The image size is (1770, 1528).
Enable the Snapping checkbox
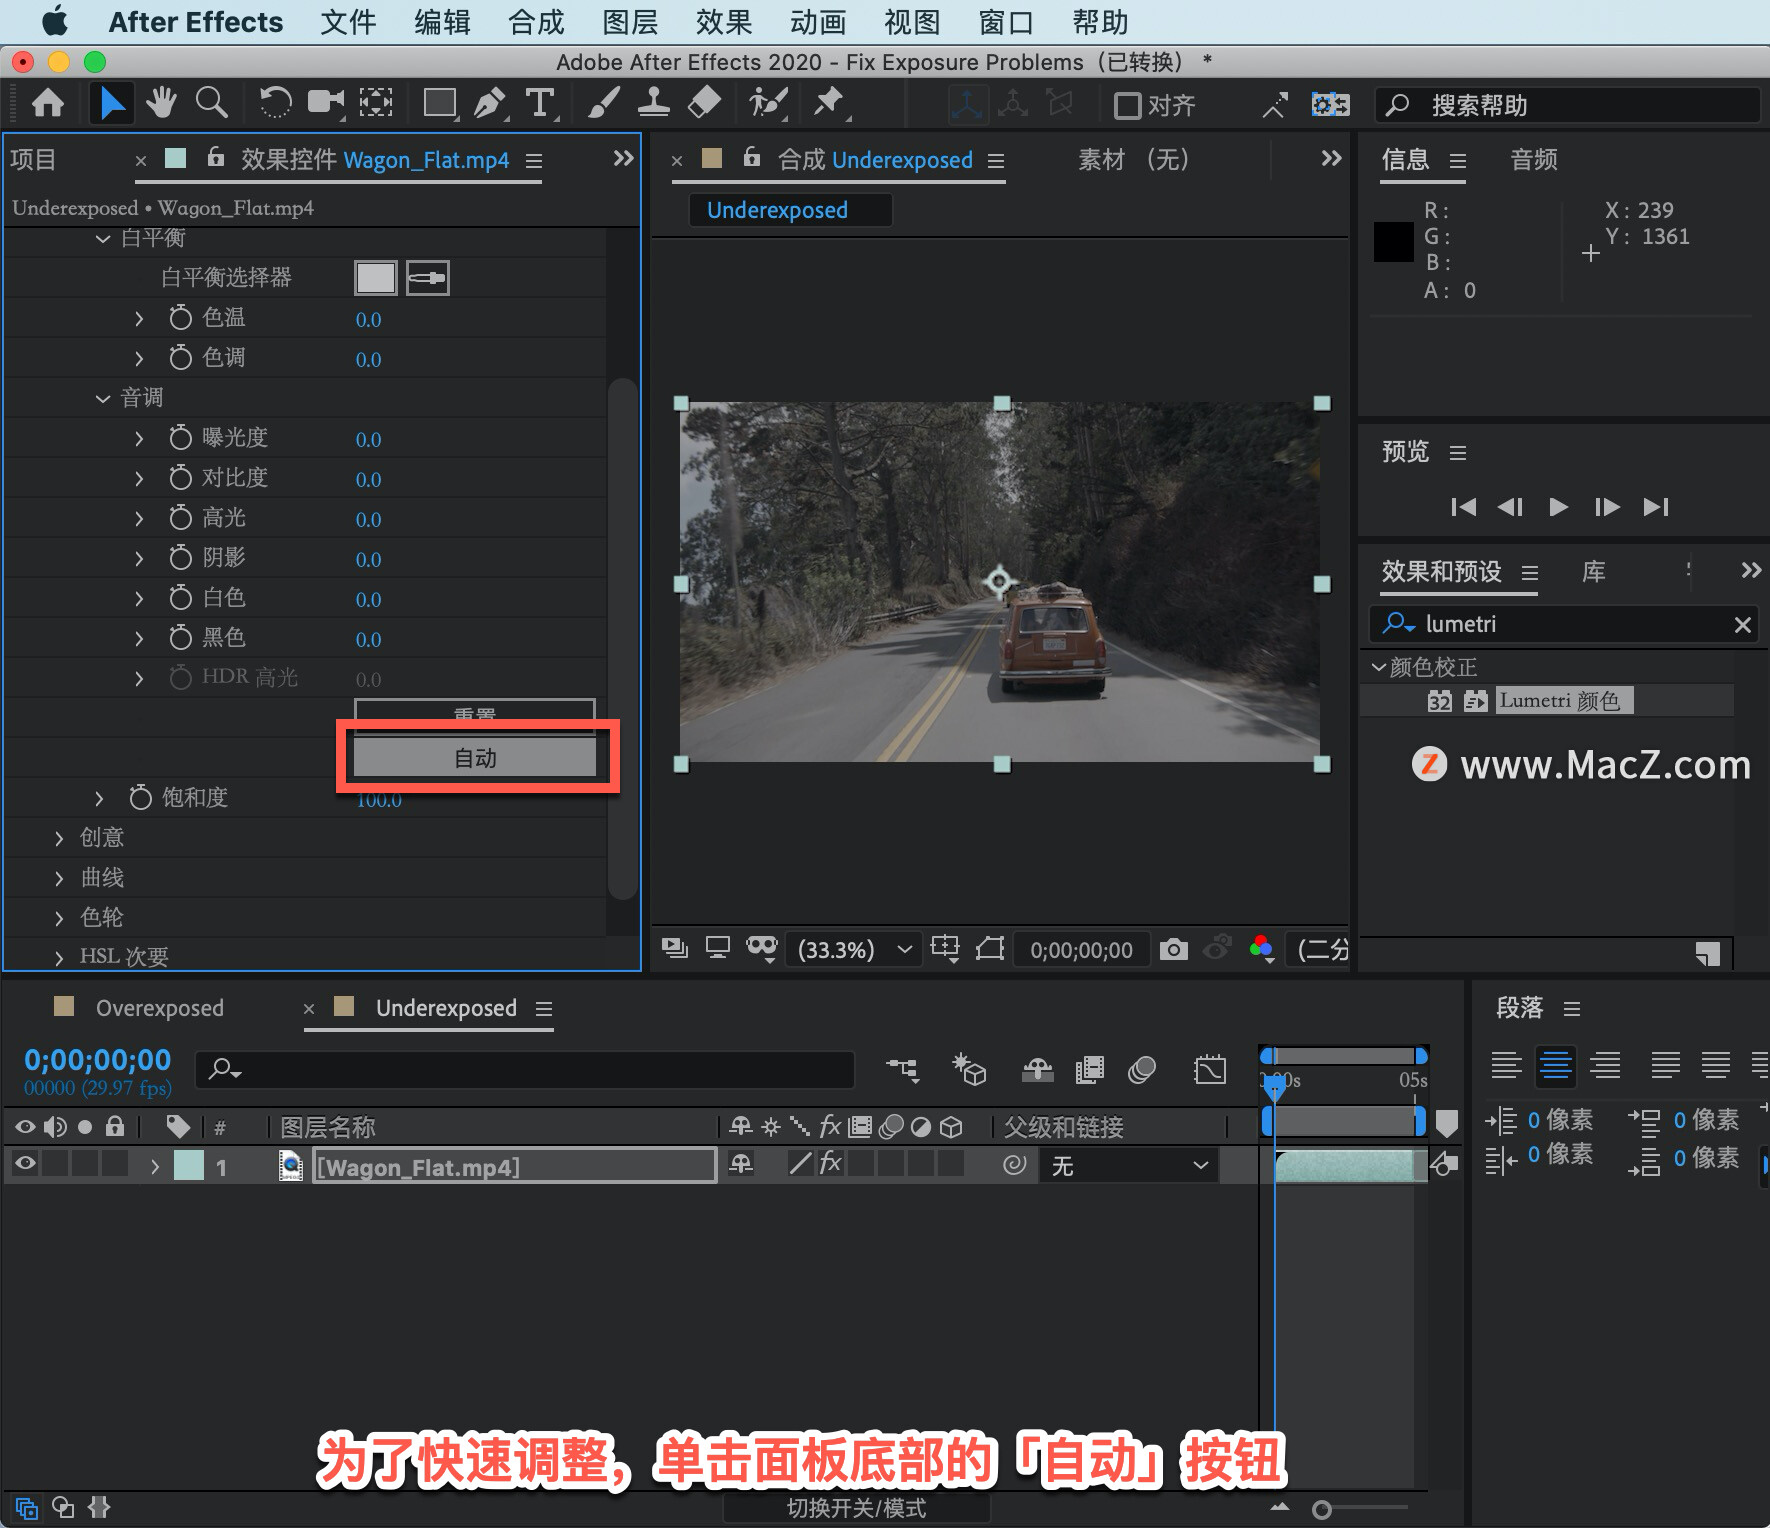click(x=1128, y=105)
